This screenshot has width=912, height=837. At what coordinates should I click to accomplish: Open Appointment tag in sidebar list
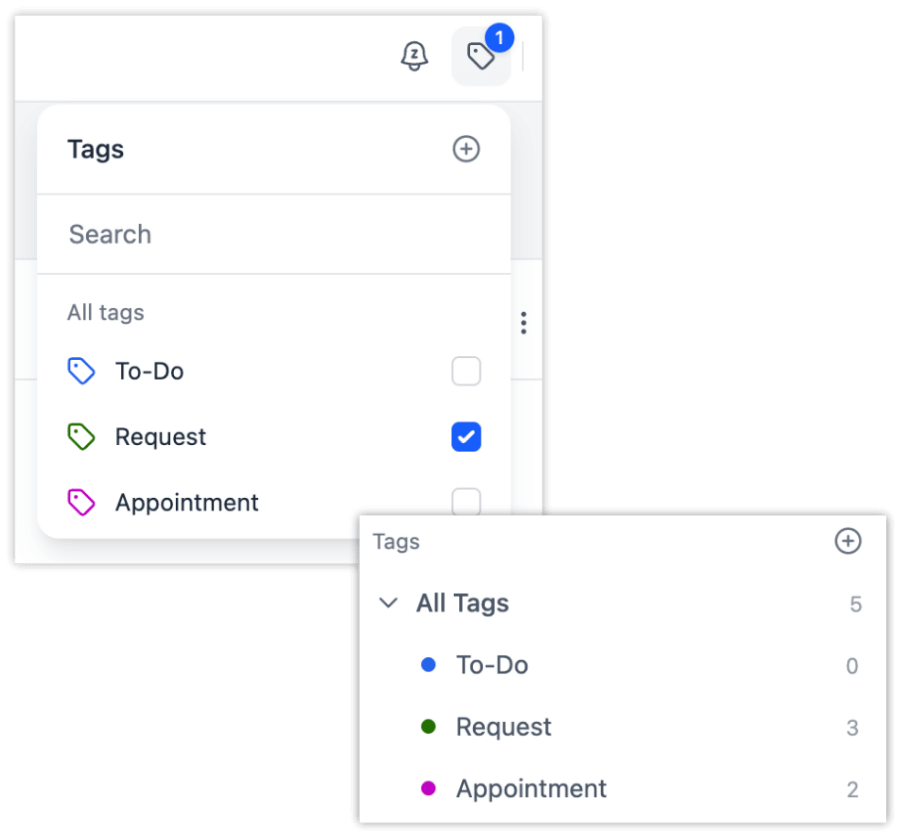(x=531, y=789)
